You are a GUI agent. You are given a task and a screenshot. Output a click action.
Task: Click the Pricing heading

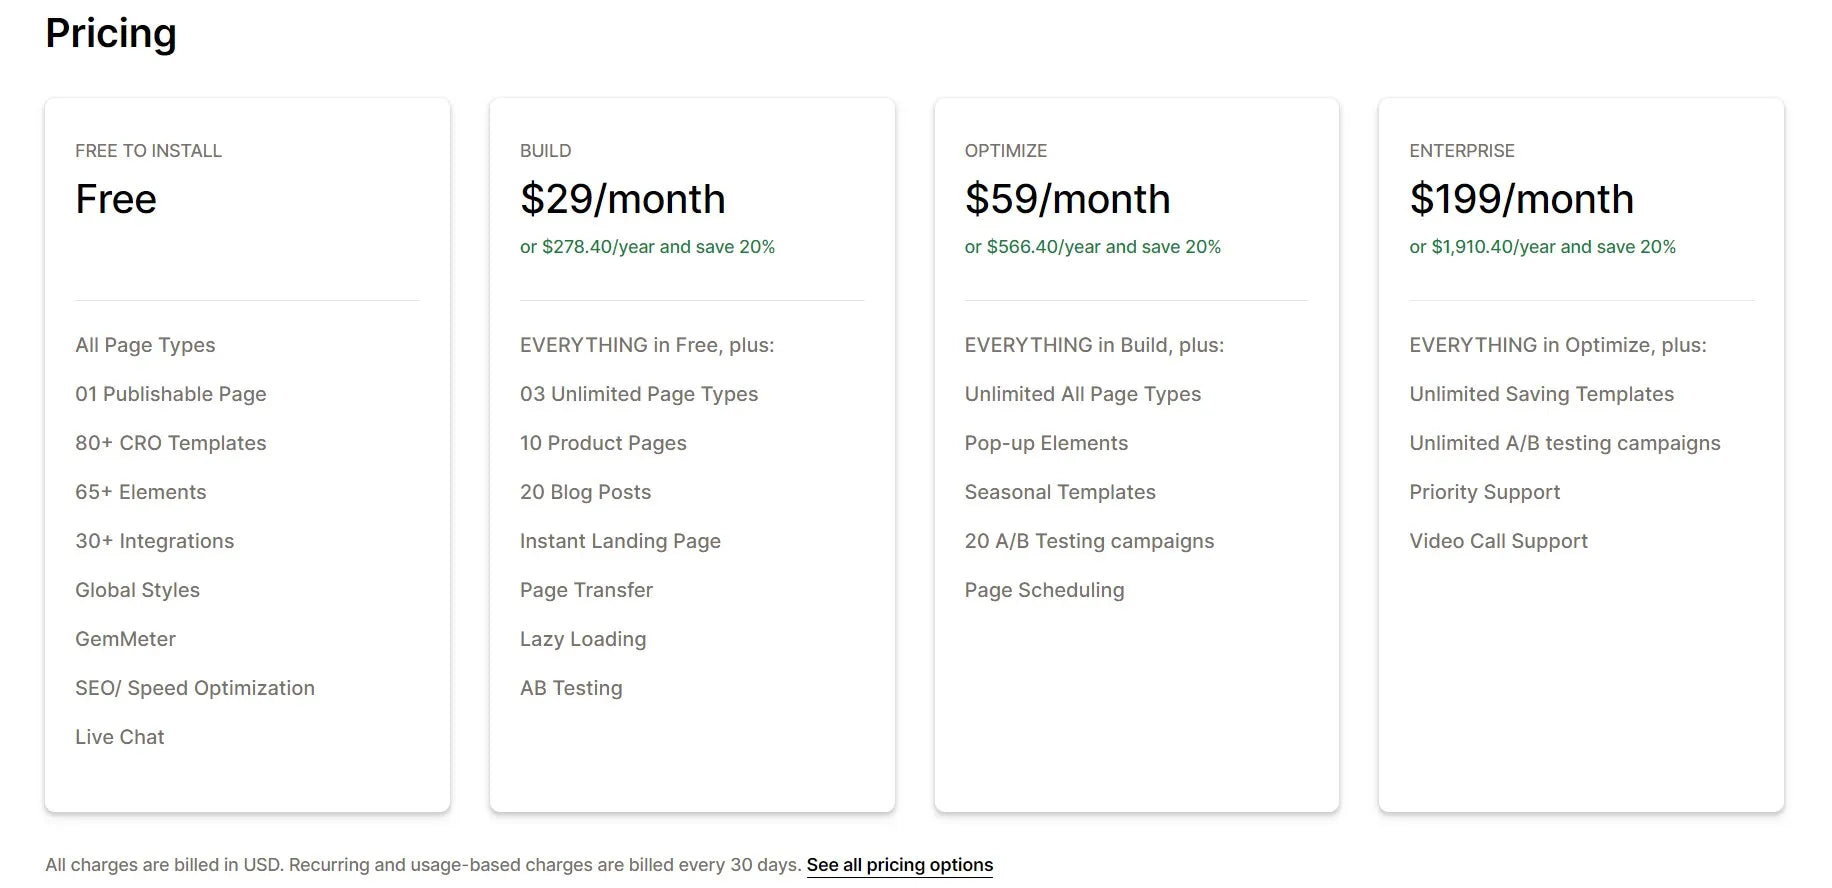tap(111, 33)
